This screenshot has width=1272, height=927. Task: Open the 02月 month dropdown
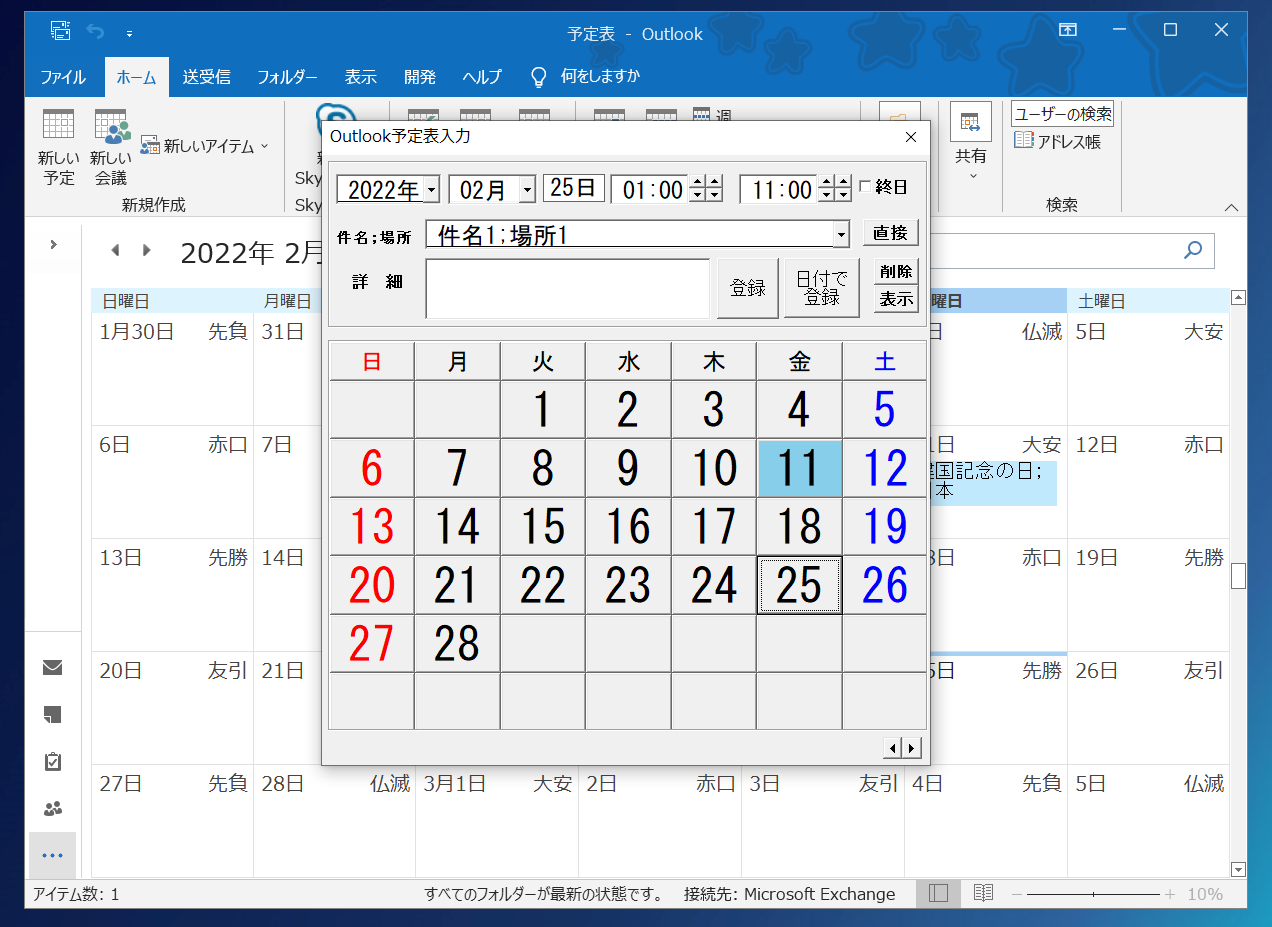click(528, 189)
